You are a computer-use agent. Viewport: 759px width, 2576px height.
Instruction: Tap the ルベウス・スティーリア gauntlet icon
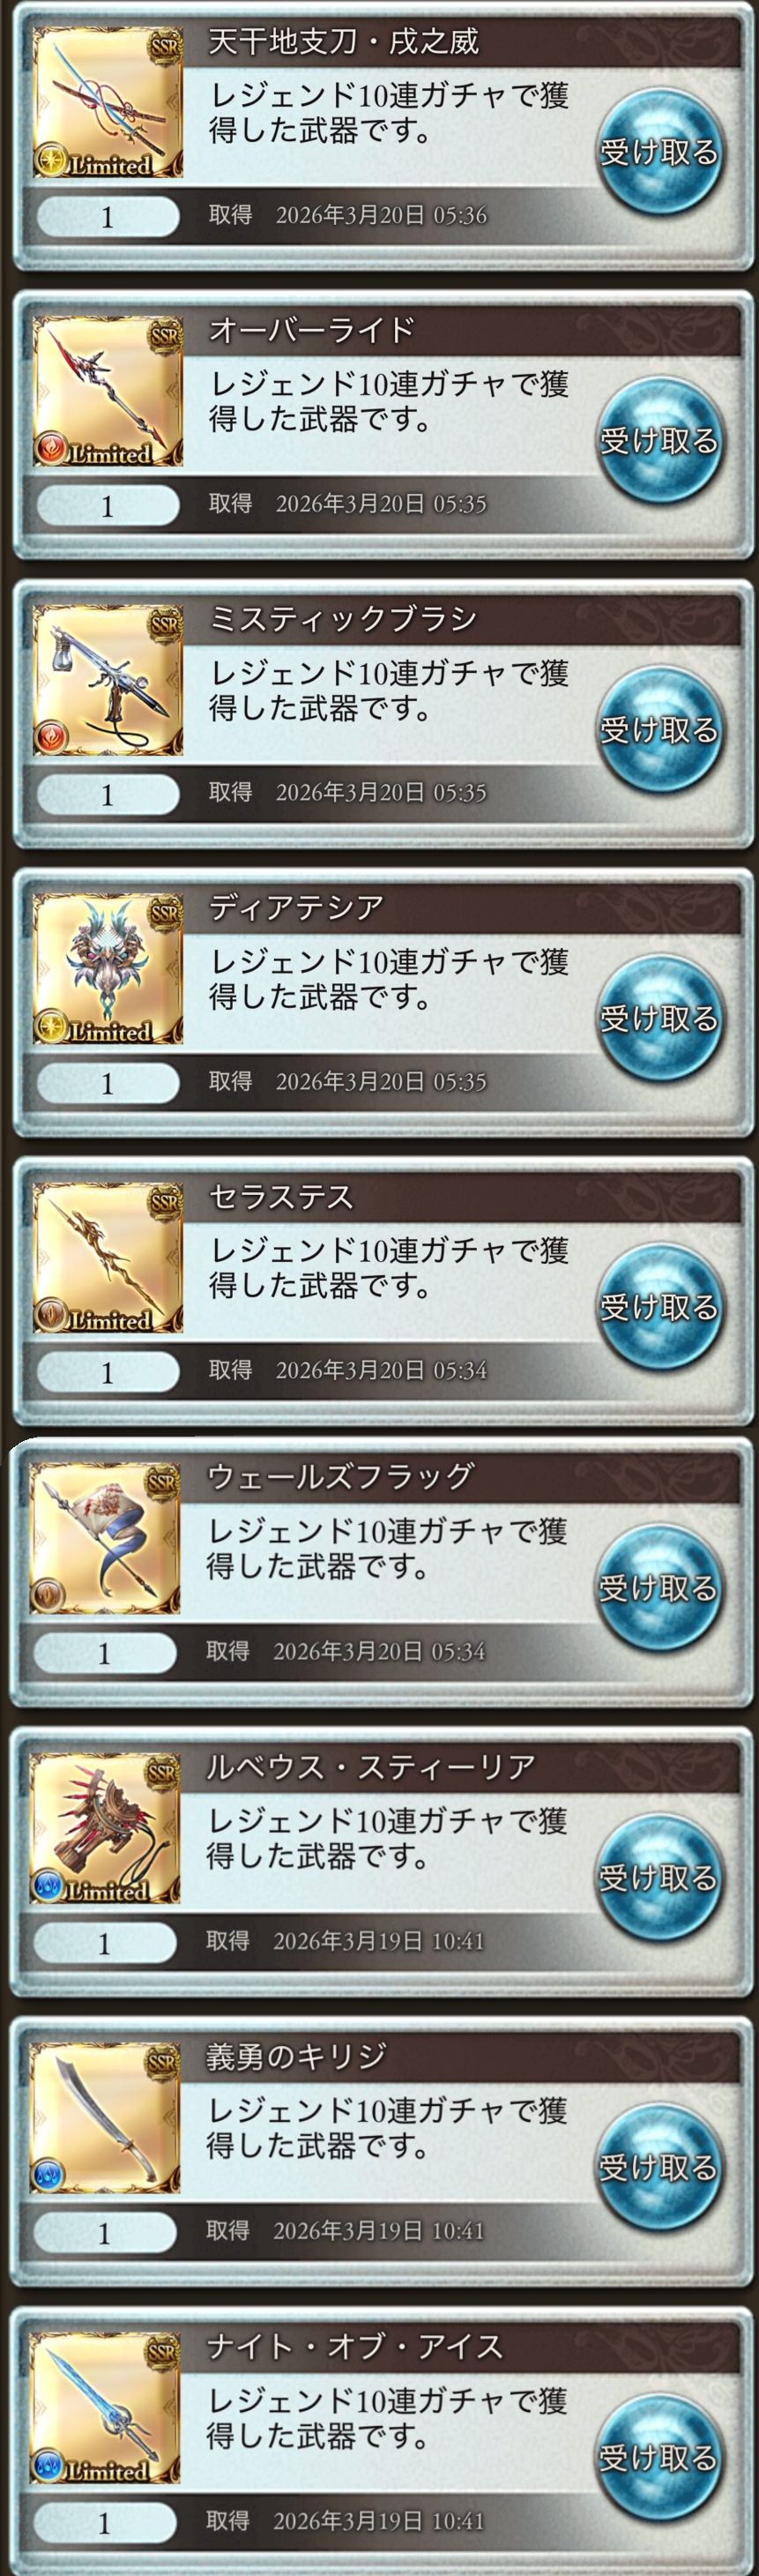[105, 1828]
